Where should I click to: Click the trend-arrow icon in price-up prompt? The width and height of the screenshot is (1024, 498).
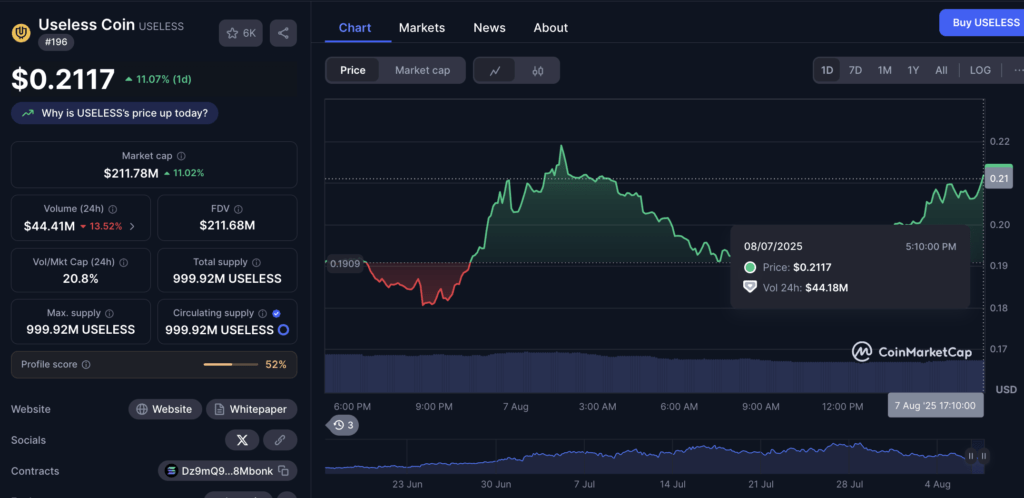(x=27, y=113)
